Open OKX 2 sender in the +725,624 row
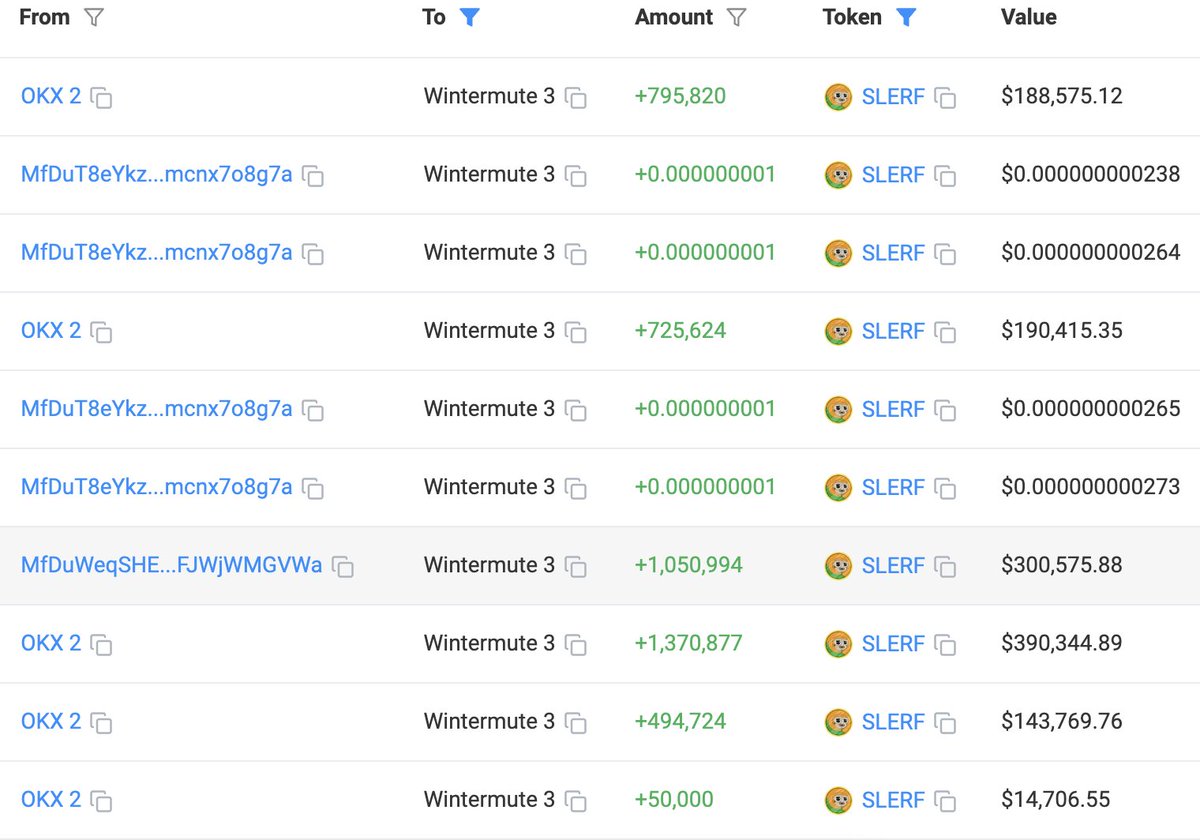1200x840 pixels. click(x=51, y=330)
